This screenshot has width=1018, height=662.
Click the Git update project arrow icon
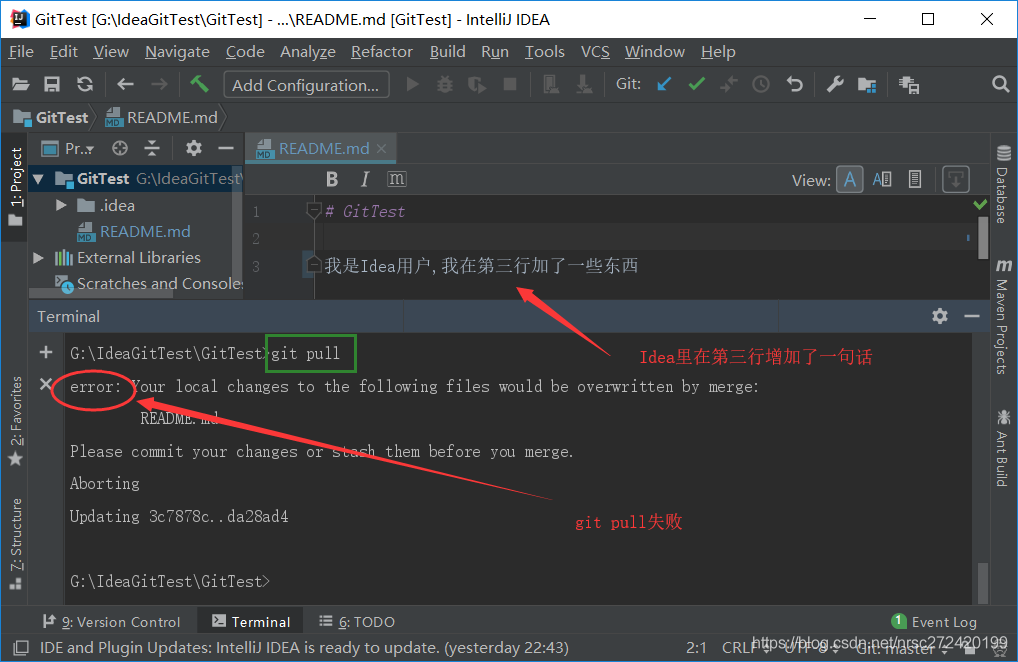click(664, 85)
